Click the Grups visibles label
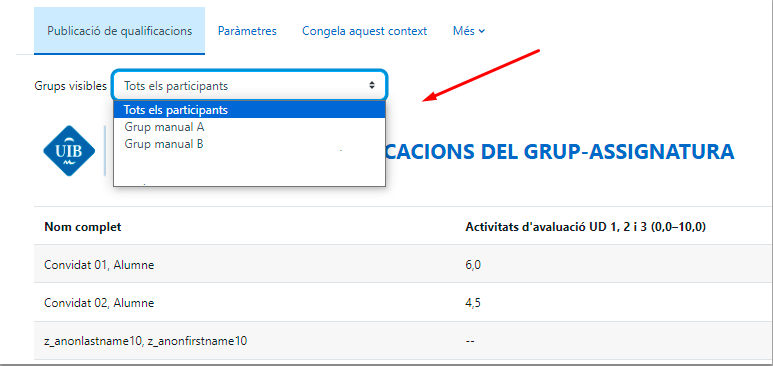Image resolution: width=773 pixels, height=366 pixels. [70, 86]
